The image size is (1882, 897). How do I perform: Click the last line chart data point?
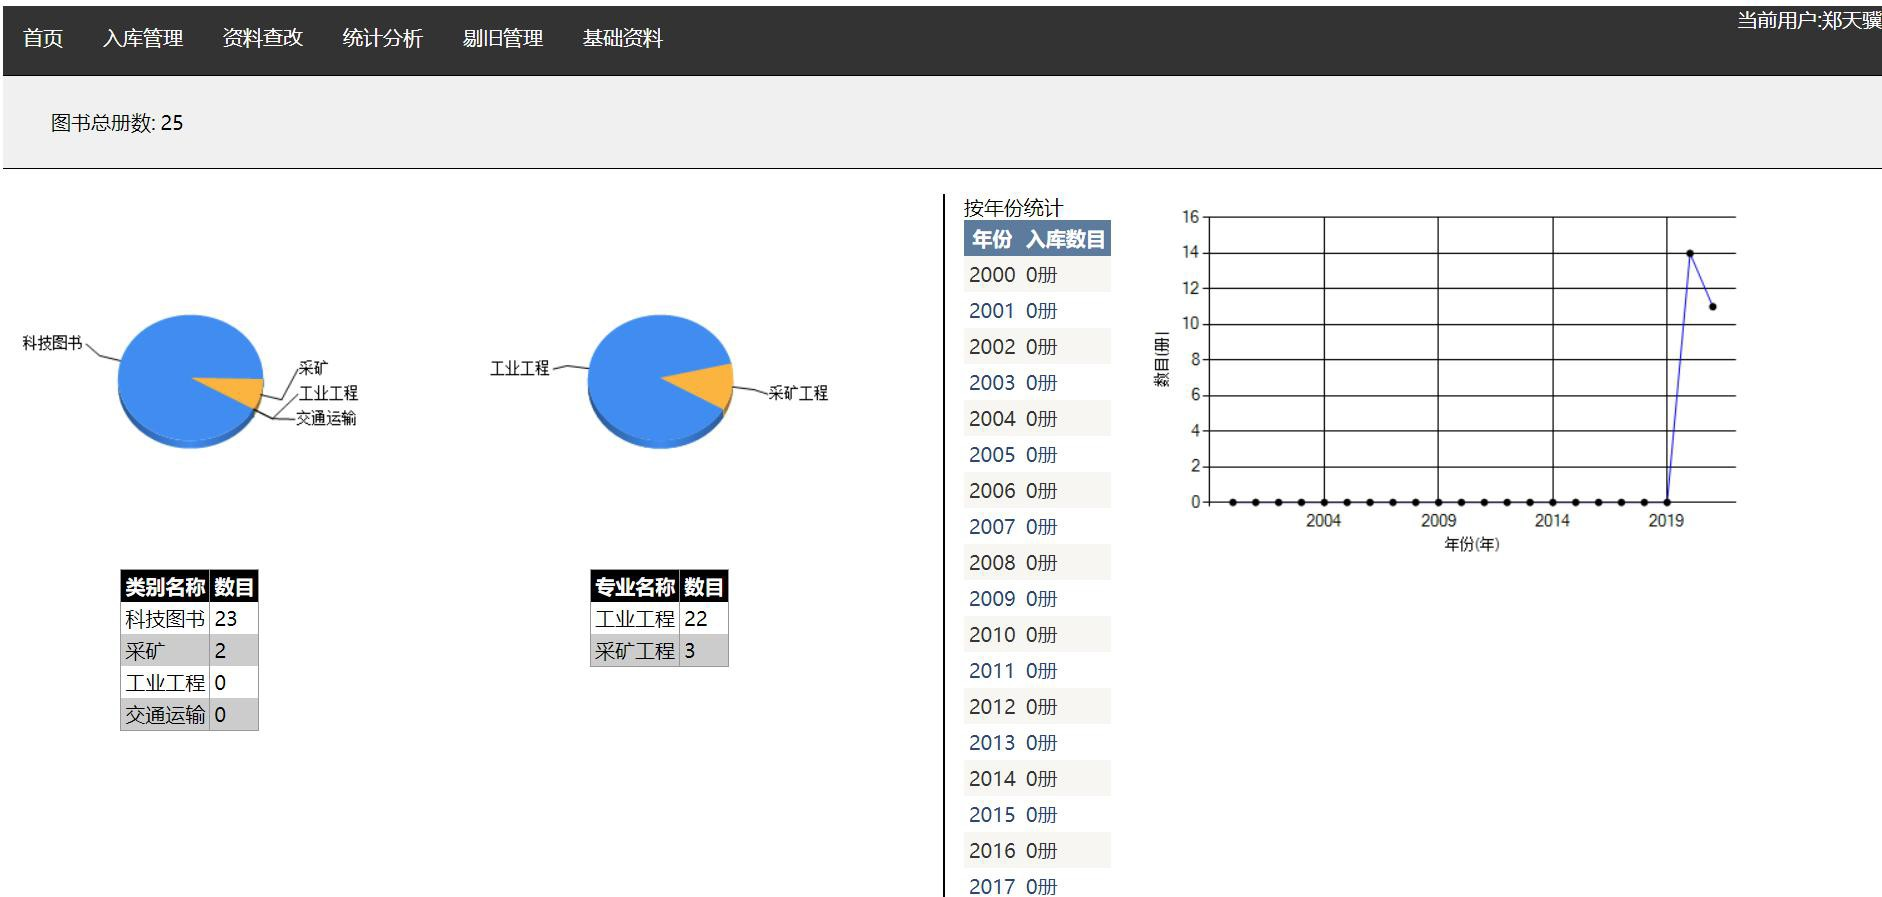pyautogui.click(x=1713, y=306)
